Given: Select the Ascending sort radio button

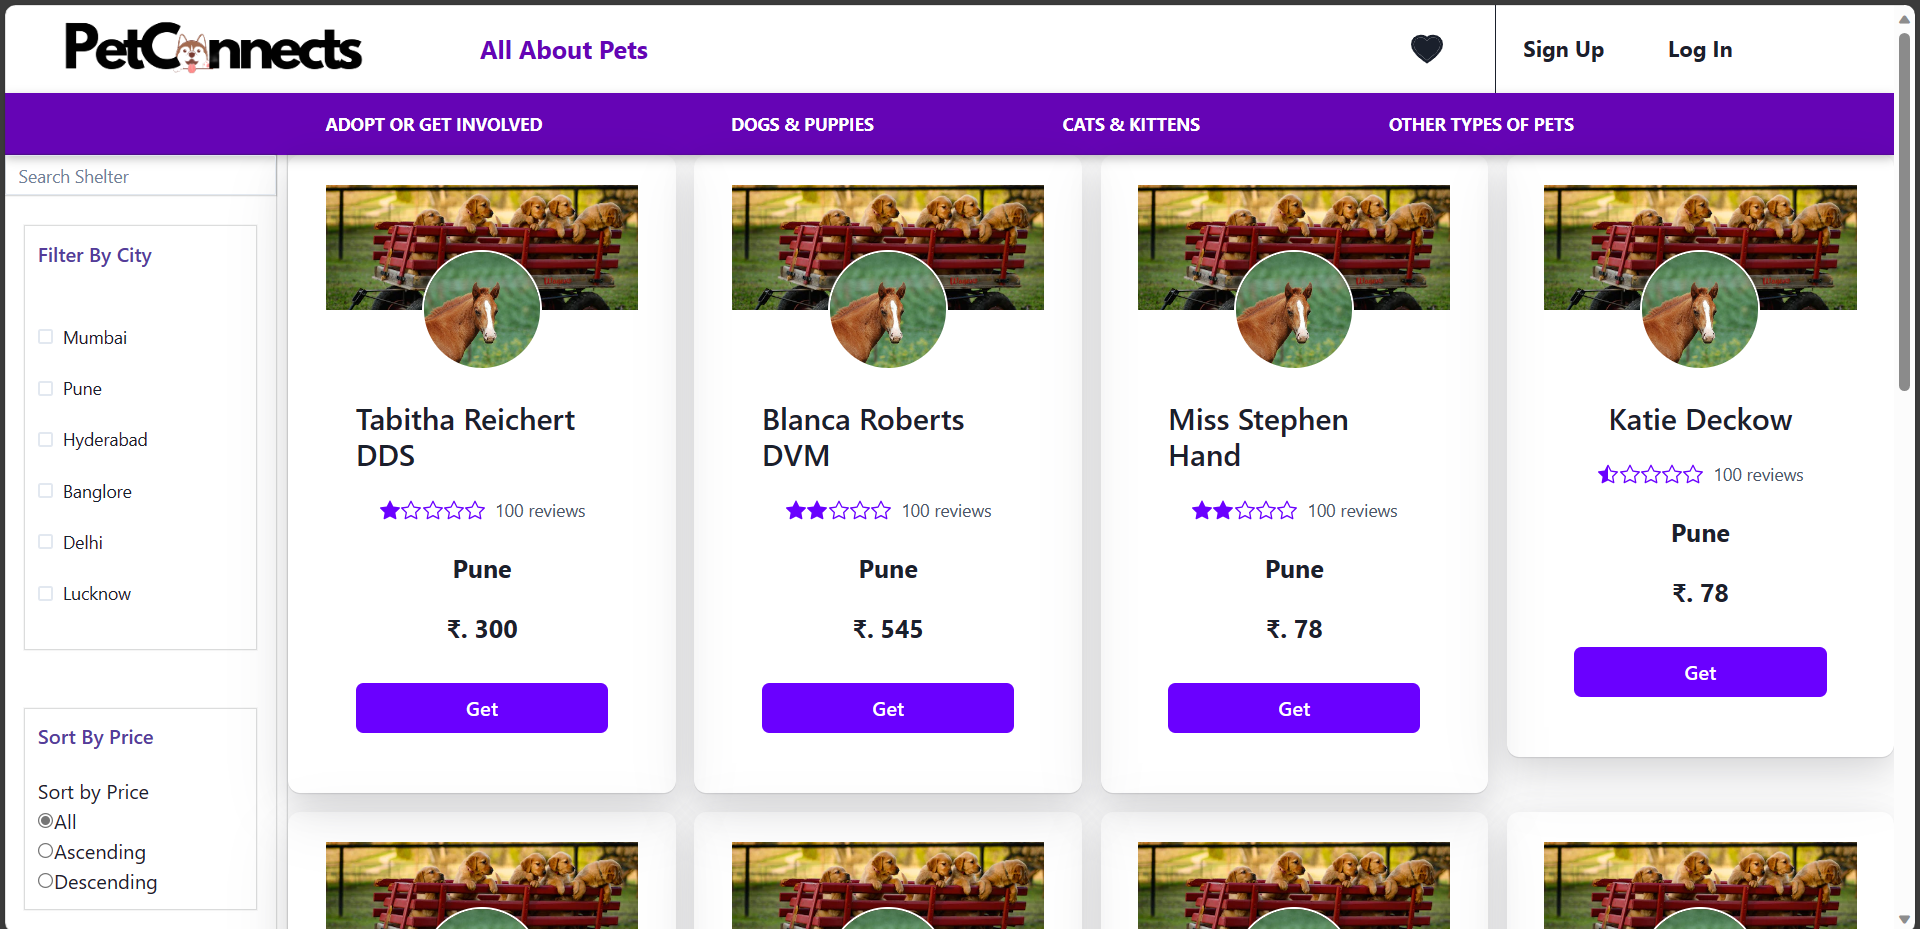Looking at the screenshot, I should (45, 850).
